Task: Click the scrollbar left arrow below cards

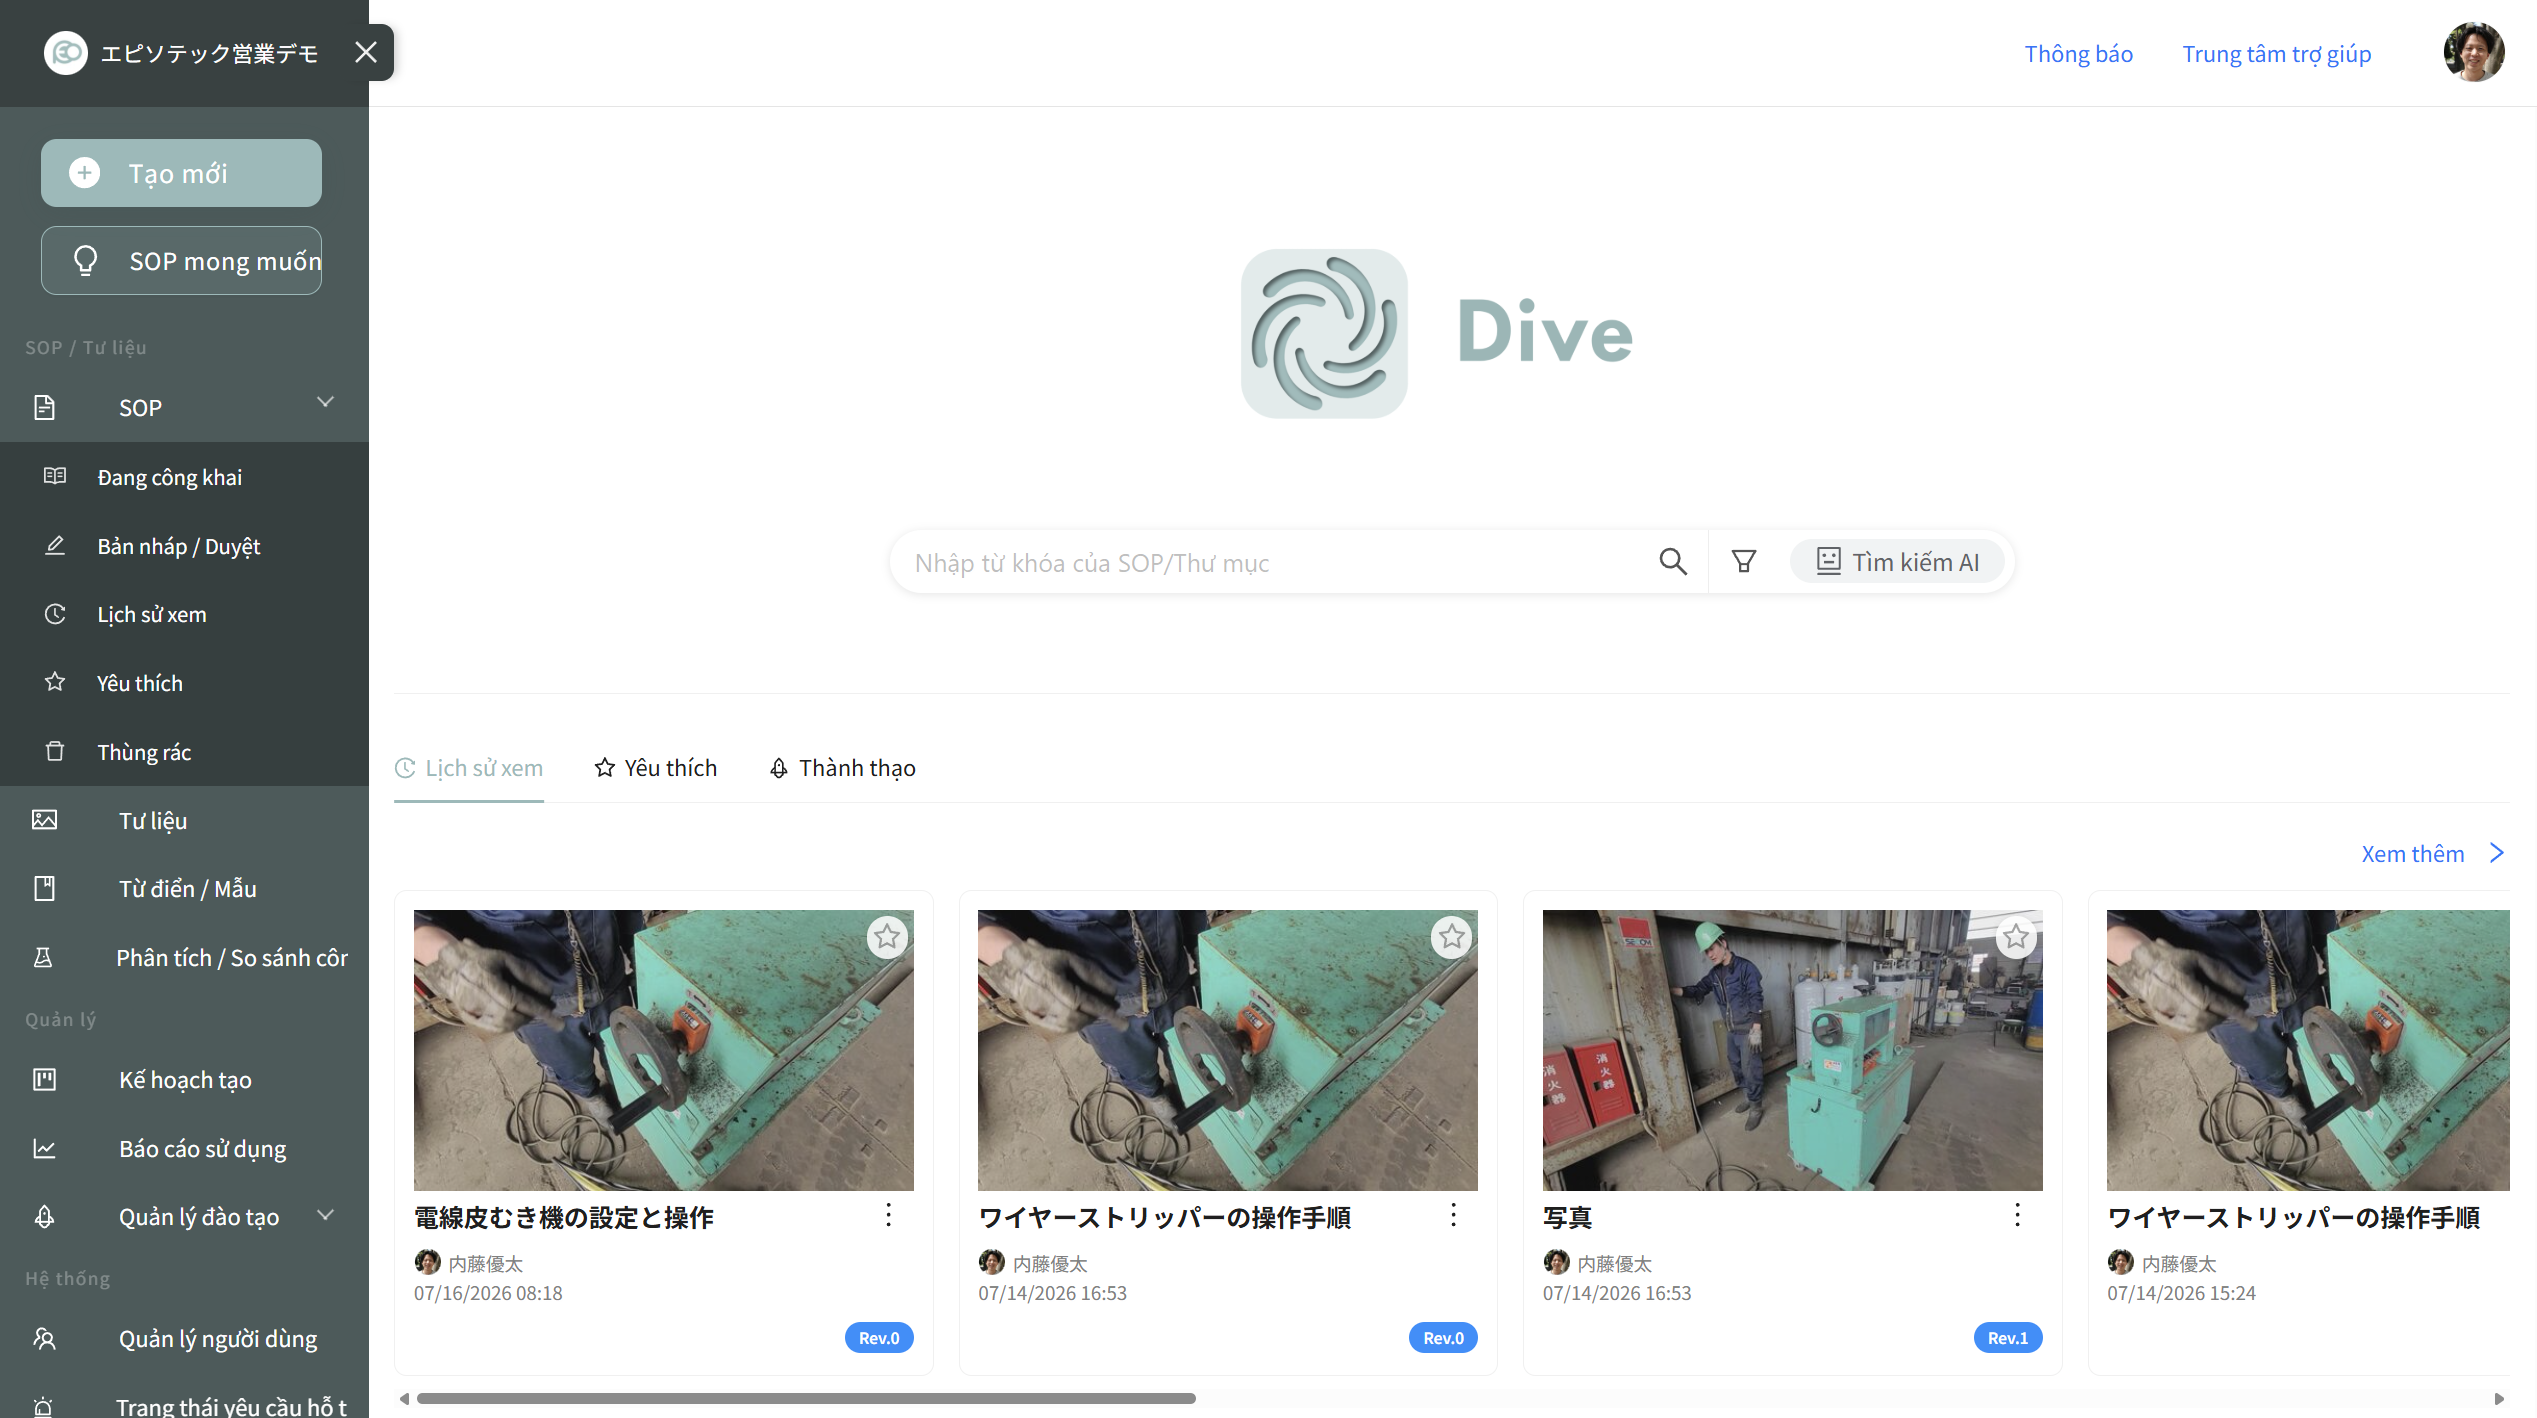Action: coord(404,1398)
